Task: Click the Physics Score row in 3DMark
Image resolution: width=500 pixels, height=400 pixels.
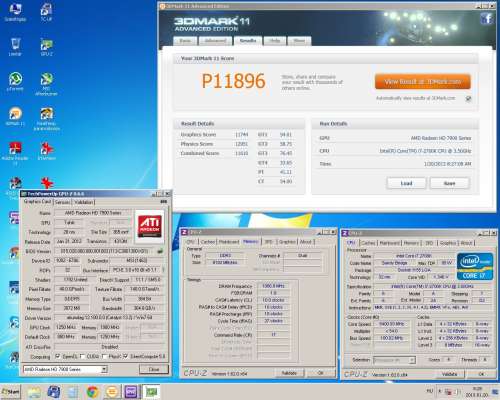Action: pos(214,144)
